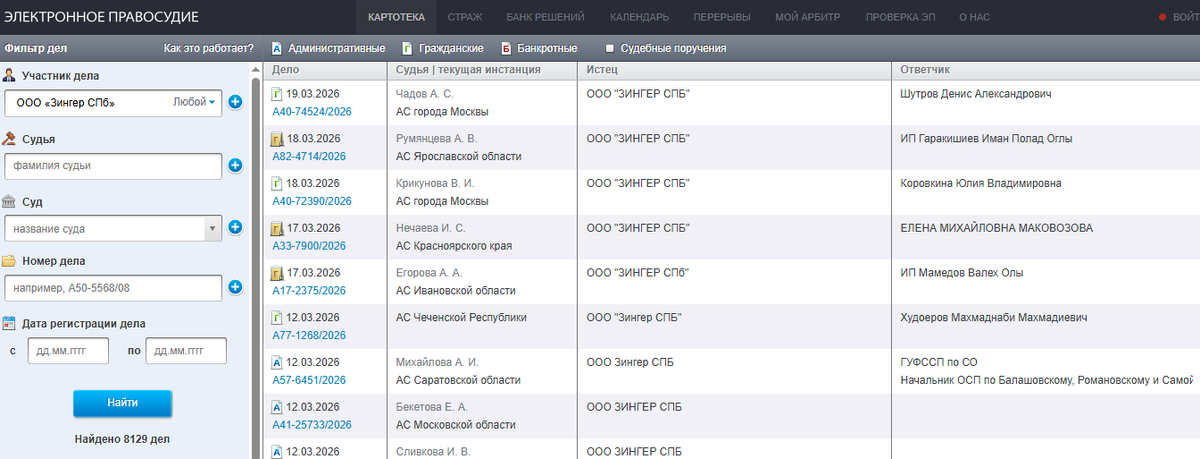Image resolution: width=1200 pixels, height=459 pixels.
Task: Open the Как это работает? help link
Action: point(209,48)
